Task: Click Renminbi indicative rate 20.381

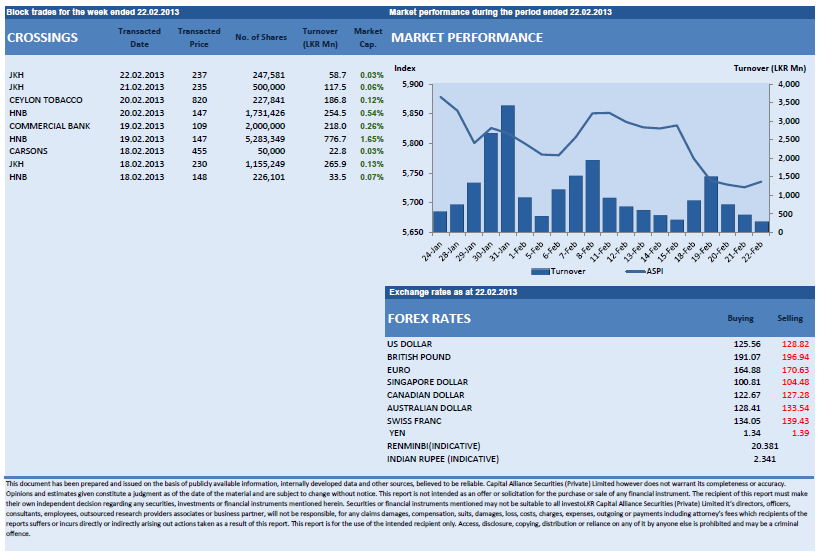Action: (765, 446)
